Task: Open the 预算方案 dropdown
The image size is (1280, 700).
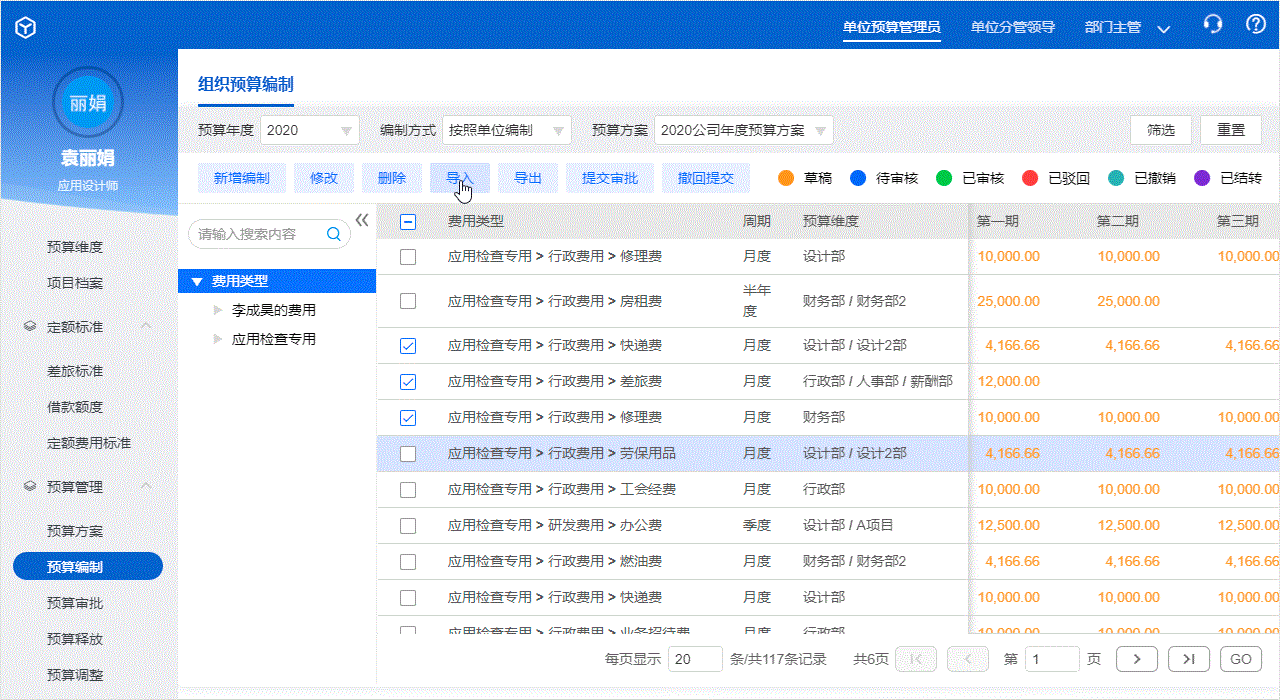Action: pos(744,130)
